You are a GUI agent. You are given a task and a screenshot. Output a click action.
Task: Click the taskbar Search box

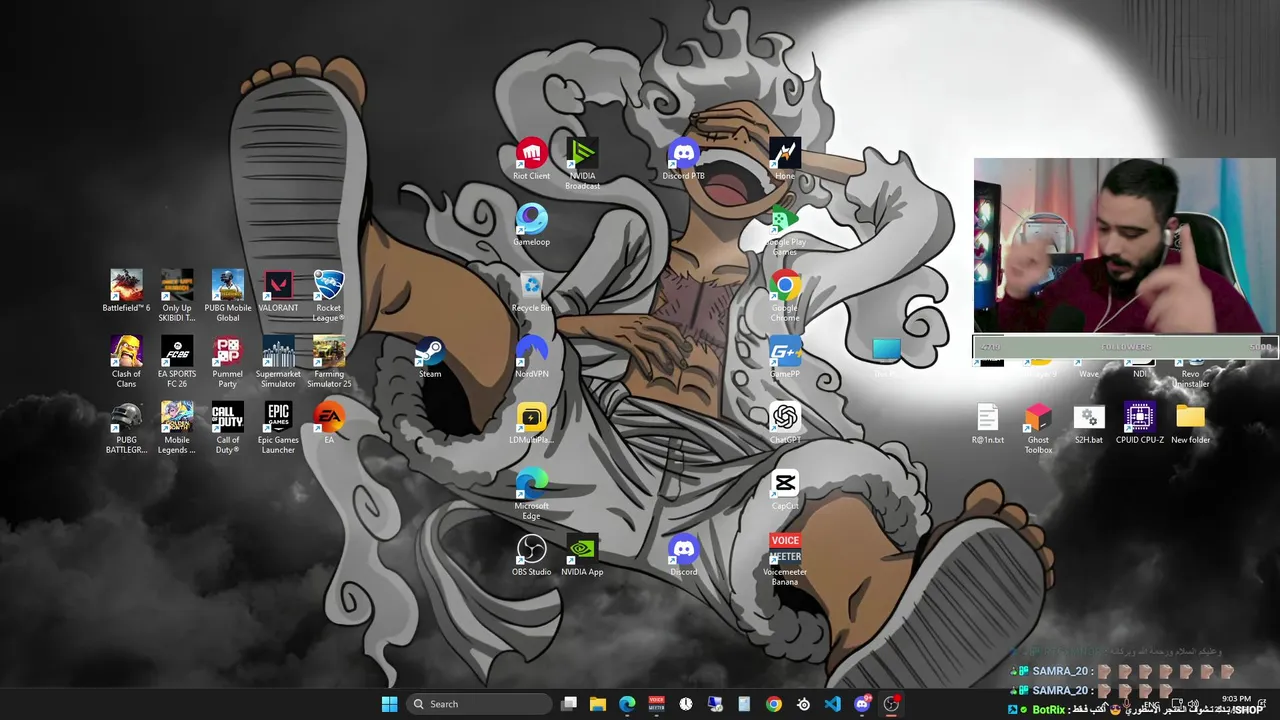480,704
